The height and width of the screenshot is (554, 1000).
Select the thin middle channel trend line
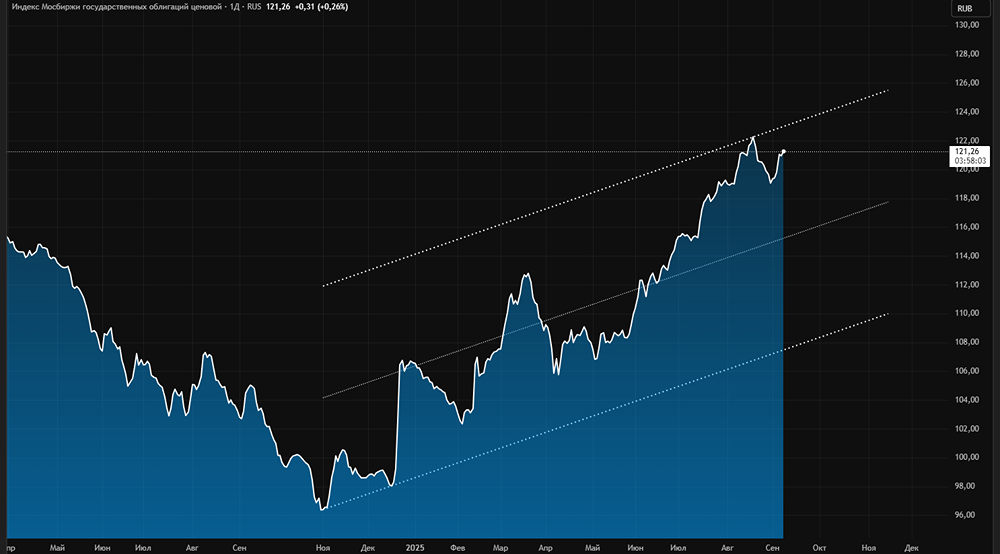pyautogui.click(x=606, y=300)
